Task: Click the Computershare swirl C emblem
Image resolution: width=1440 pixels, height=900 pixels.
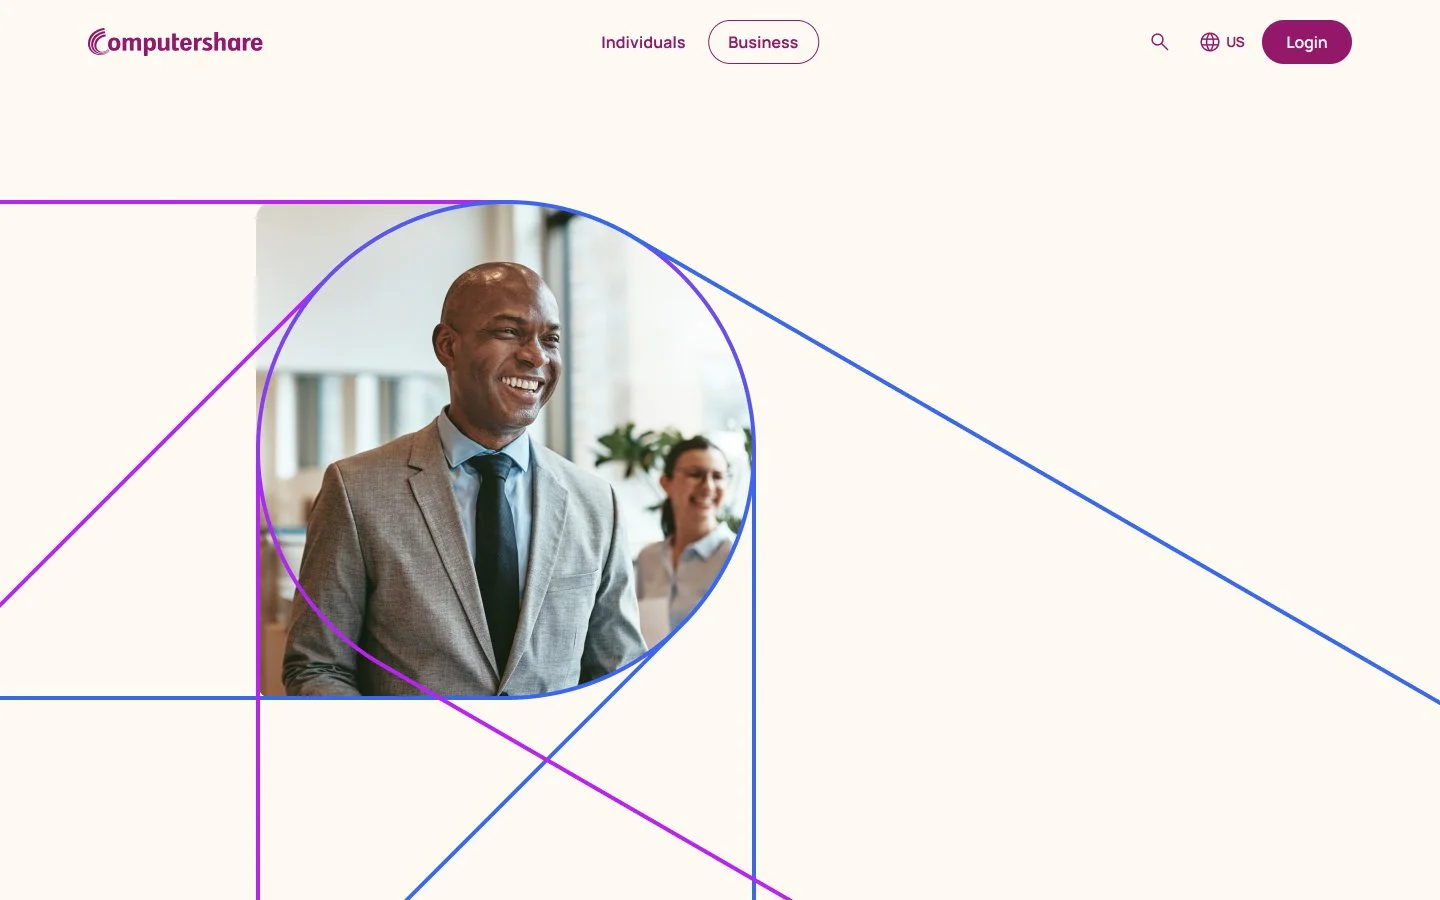Action: pyautogui.click(x=97, y=42)
